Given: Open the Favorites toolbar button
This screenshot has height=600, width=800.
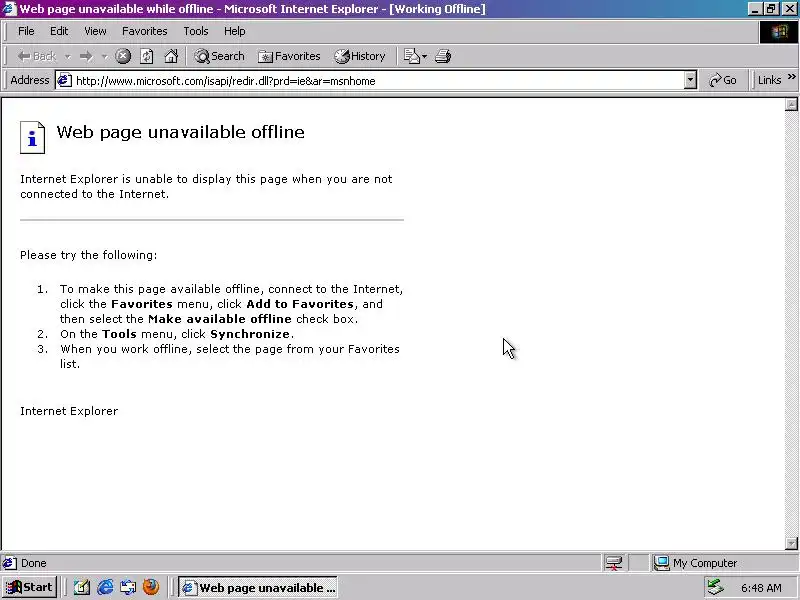Looking at the screenshot, I should pyautogui.click(x=289, y=56).
